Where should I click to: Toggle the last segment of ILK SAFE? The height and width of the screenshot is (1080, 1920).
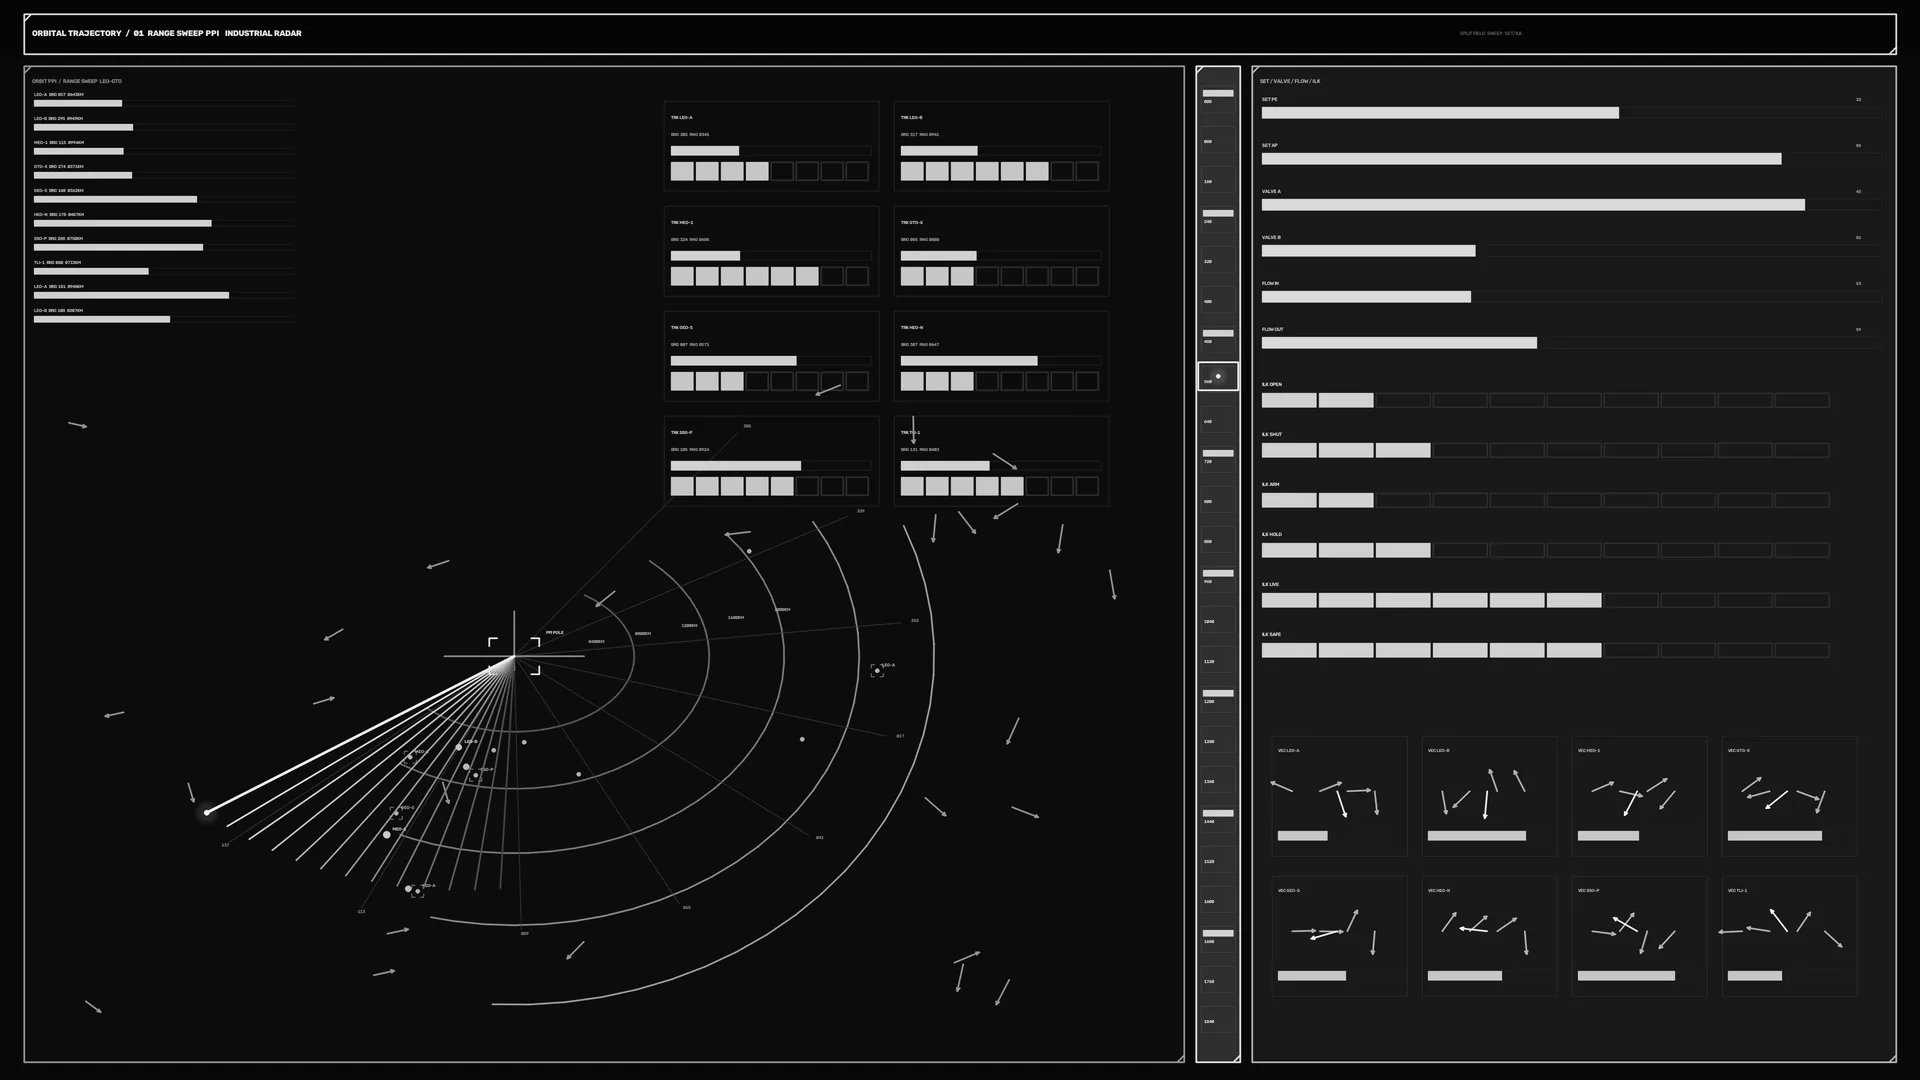point(1802,650)
